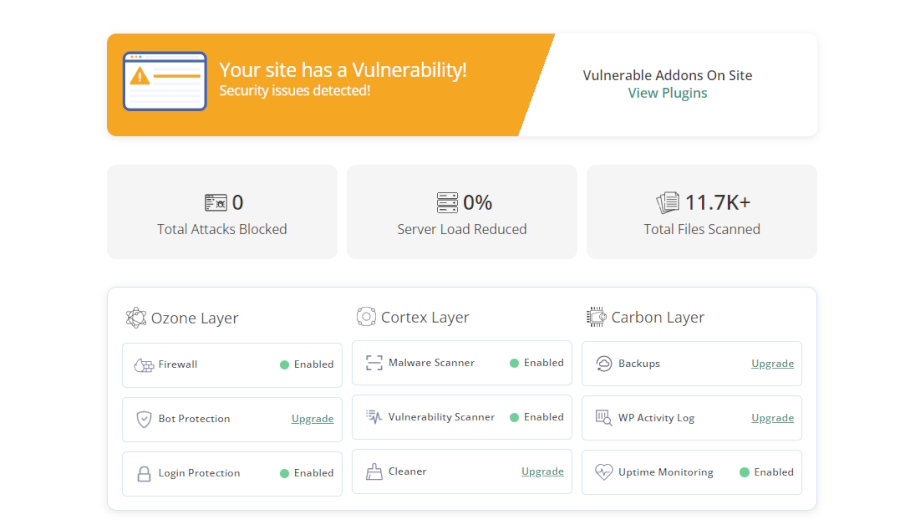Click the WP Activity Log icon

tap(603, 418)
